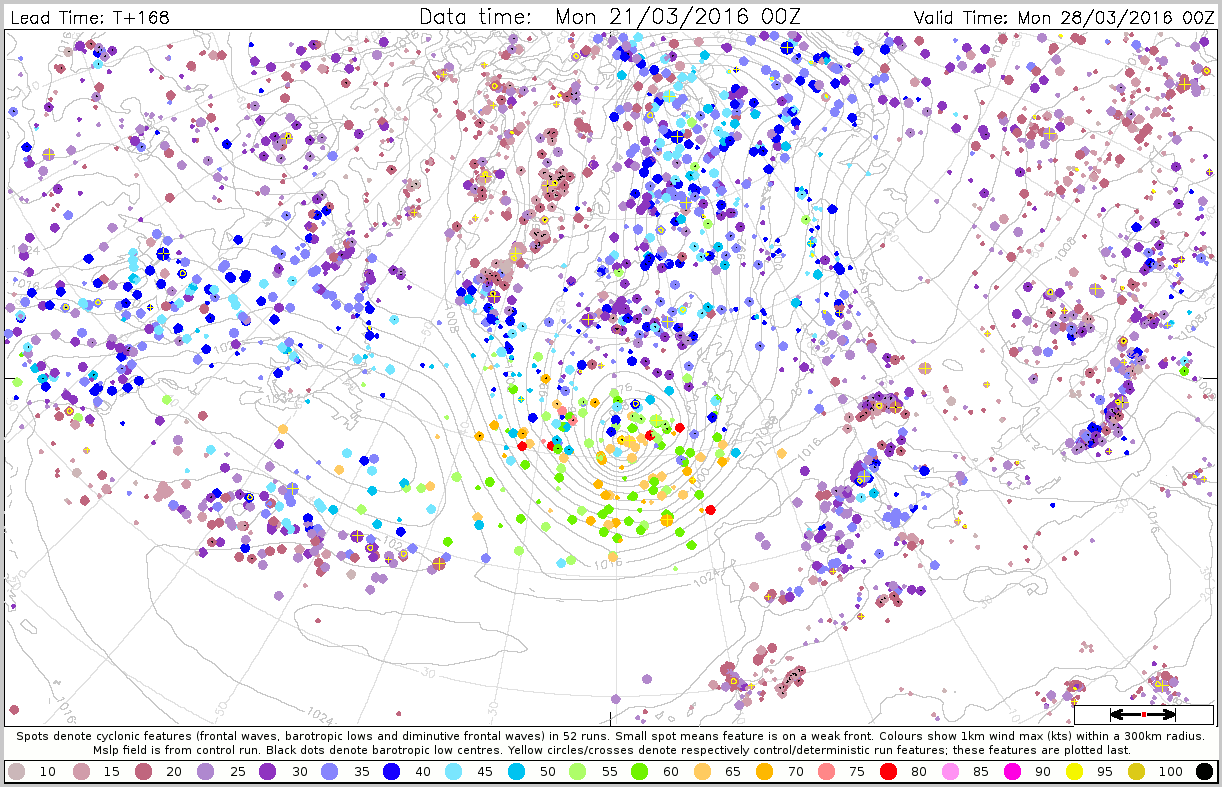Image resolution: width=1222 pixels, height=787 pixels.
Task: Click the legend value 50
Action: coord(547,773)
